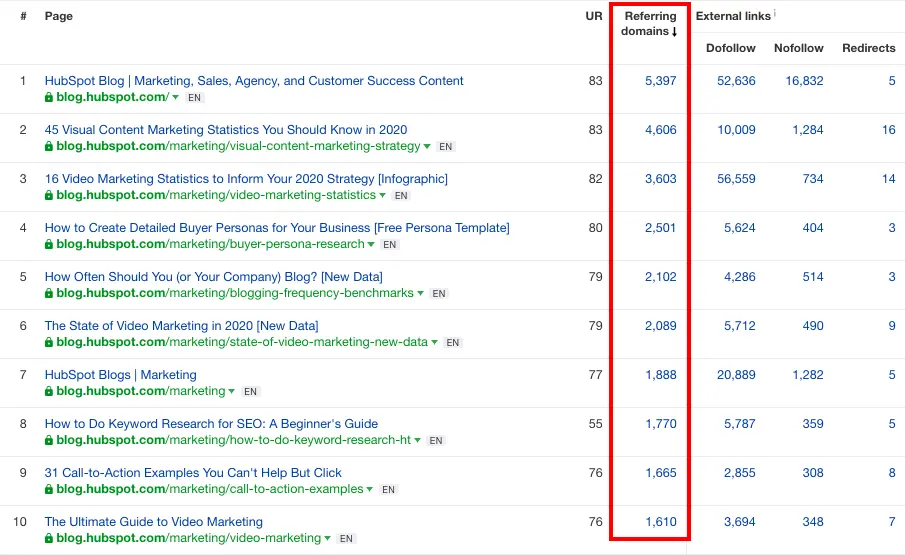Viewport: 905px width, 555px height.
Task: Open nofollow links count 1,284
Action: pyautogui.click(x=807, y=130)
